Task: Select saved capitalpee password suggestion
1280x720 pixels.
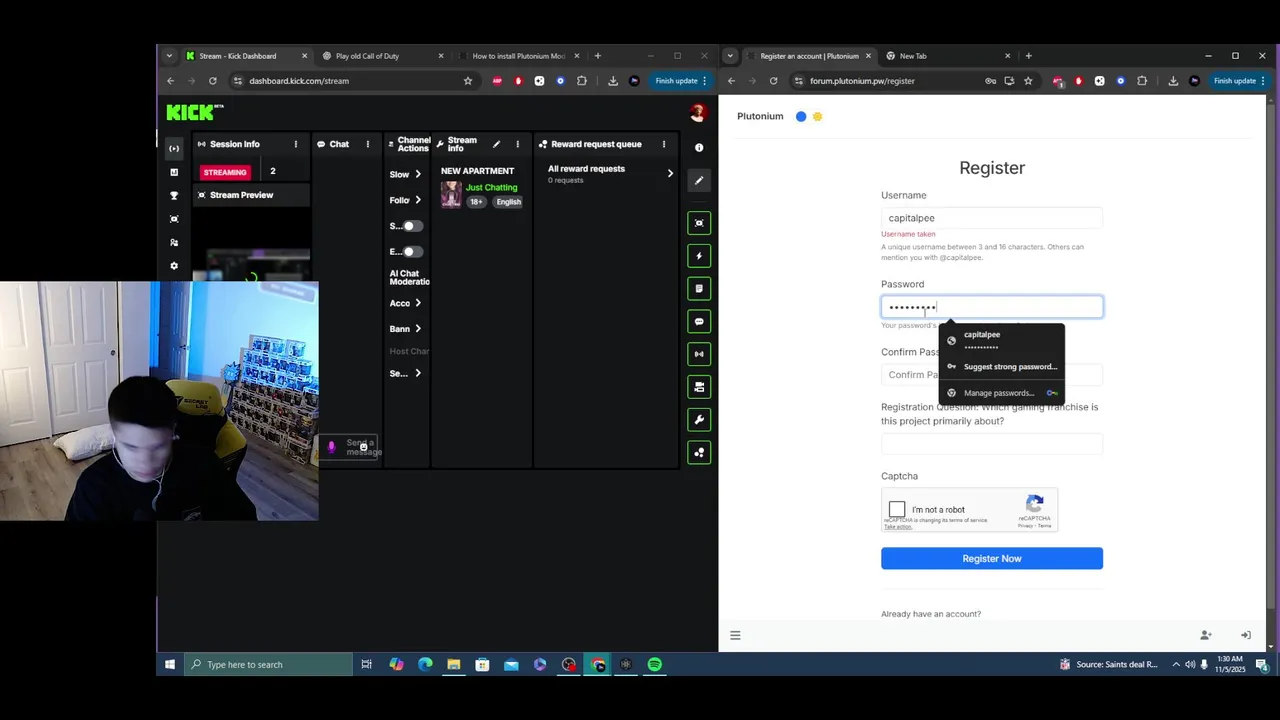Action: click(x=1002, y=340)
